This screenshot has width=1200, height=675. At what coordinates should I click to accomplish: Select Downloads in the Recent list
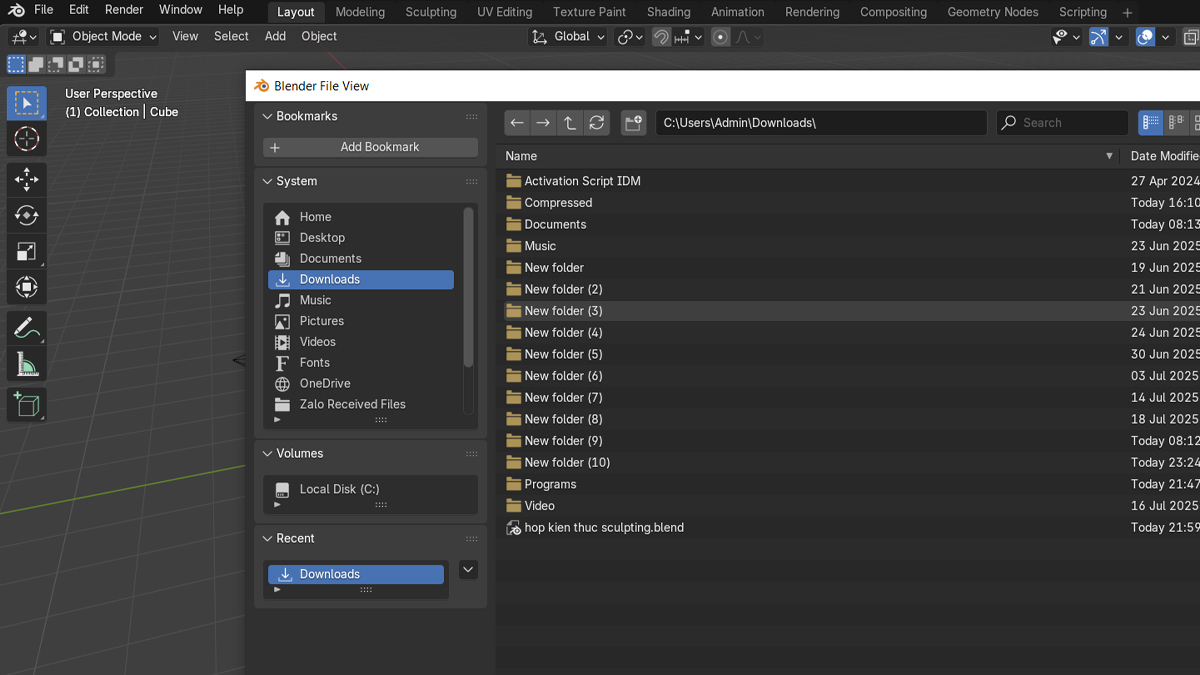356,575
